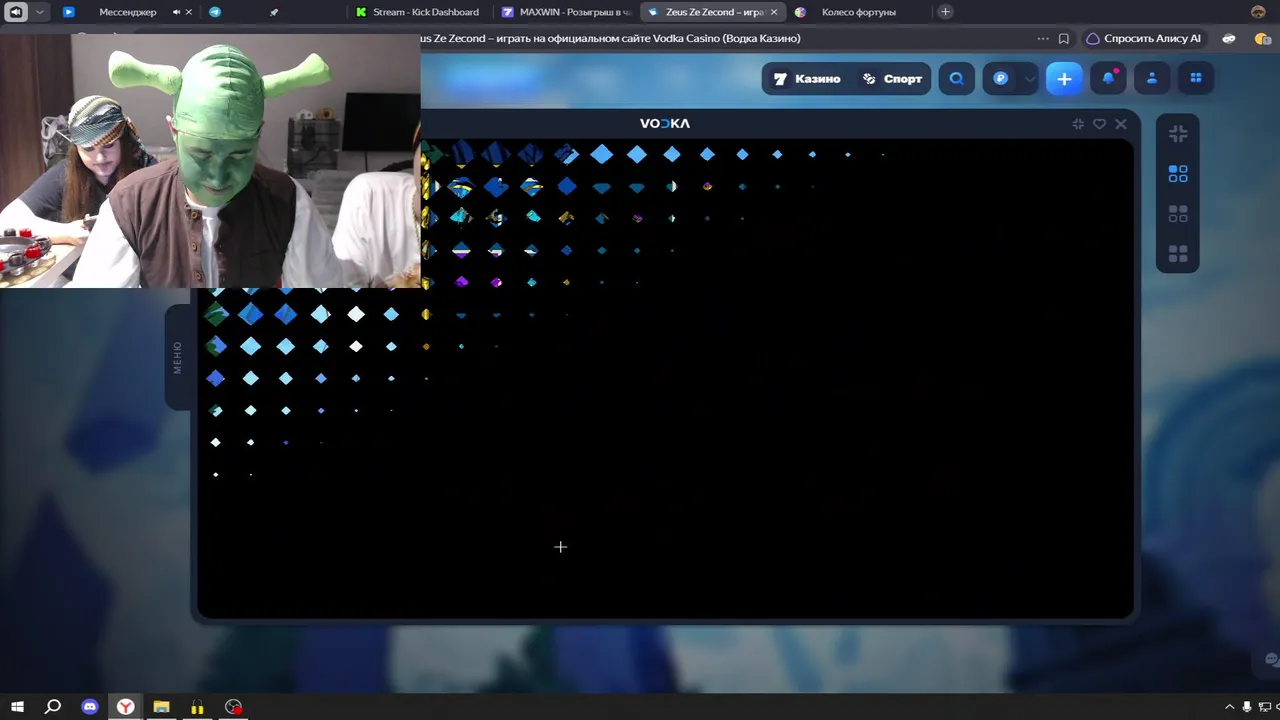Open a new browser tab
This screenshot has height=720, width=1280.
point(945,12)
